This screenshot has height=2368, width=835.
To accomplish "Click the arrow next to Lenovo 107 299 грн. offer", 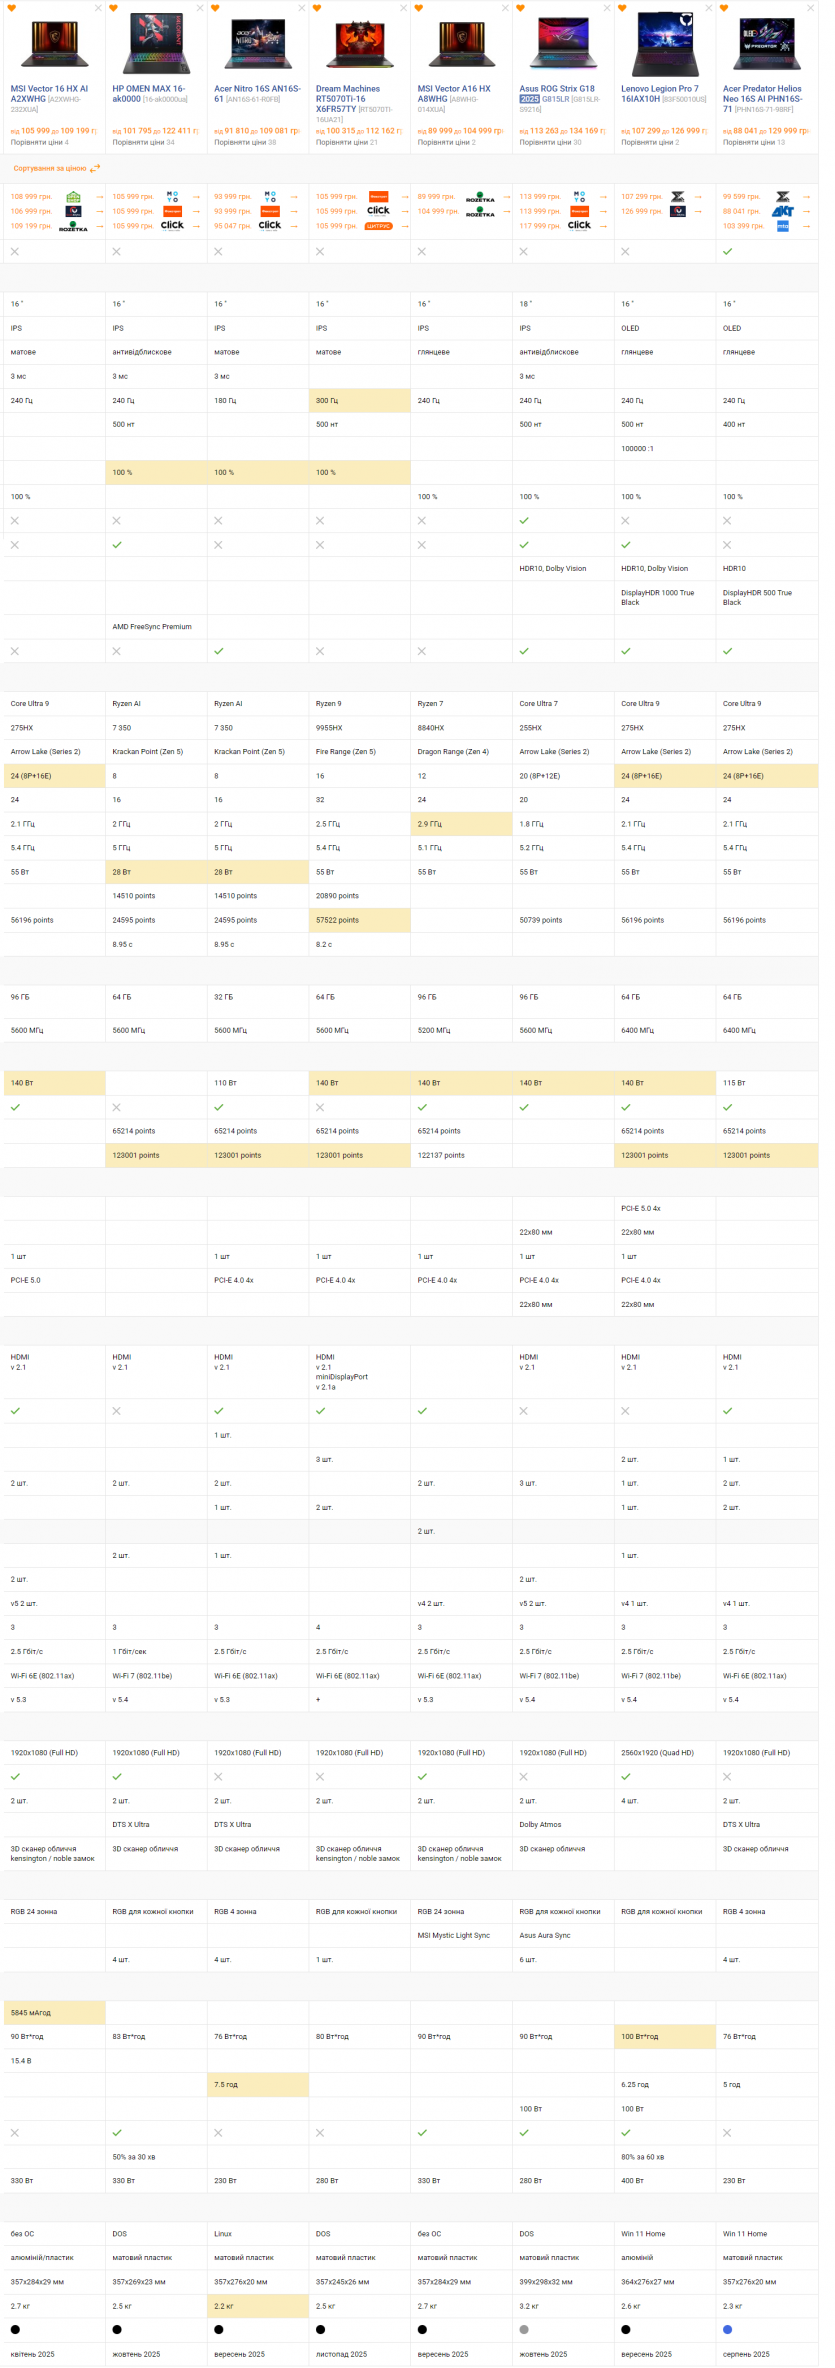I will pyautogui.click(x=705, y=197).
